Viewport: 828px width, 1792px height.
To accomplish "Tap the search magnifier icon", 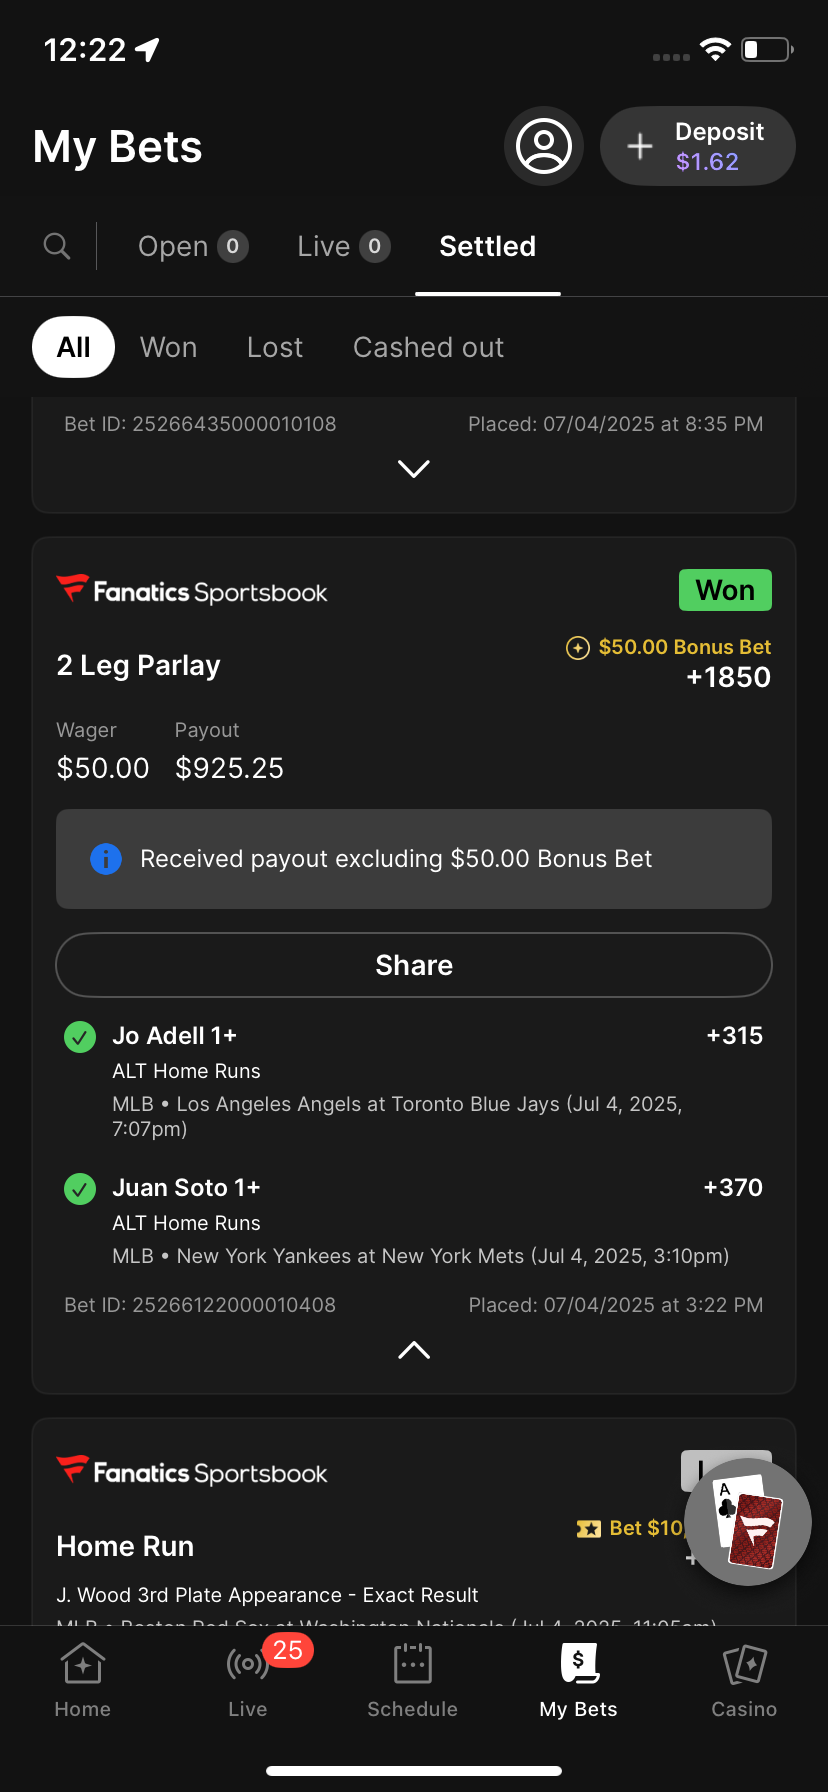I will (57, 246).
